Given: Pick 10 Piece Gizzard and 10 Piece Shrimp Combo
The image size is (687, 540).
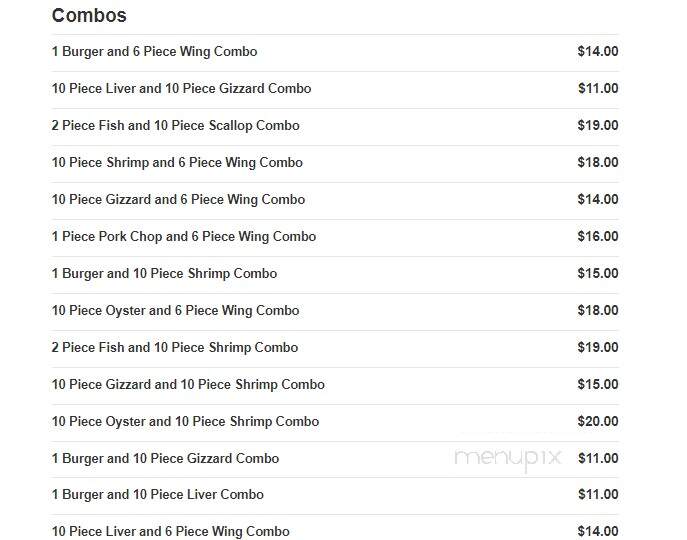Looking at the screenshot, I should [x=335, y=385].
